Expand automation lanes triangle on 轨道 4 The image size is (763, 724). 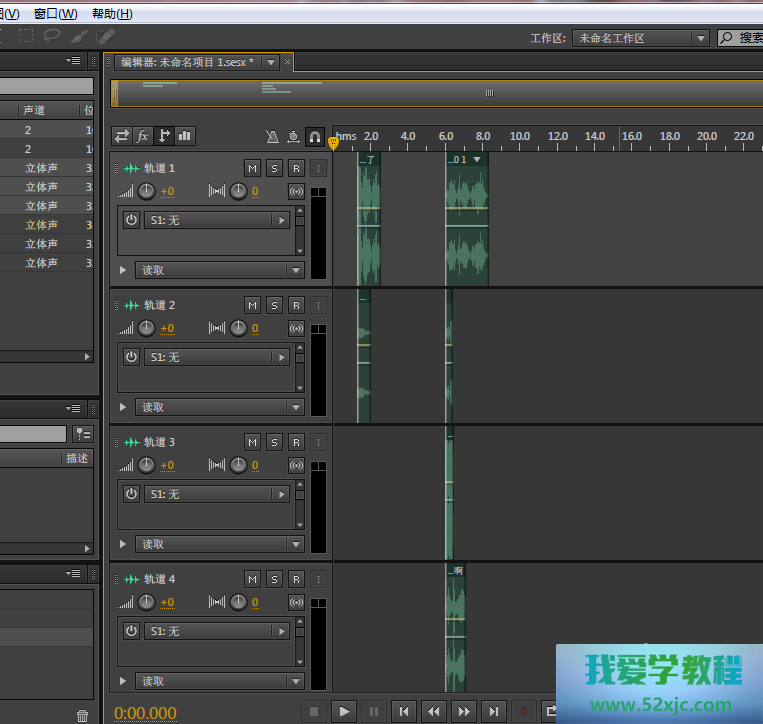pyautogui.click(x=123, y=681)
